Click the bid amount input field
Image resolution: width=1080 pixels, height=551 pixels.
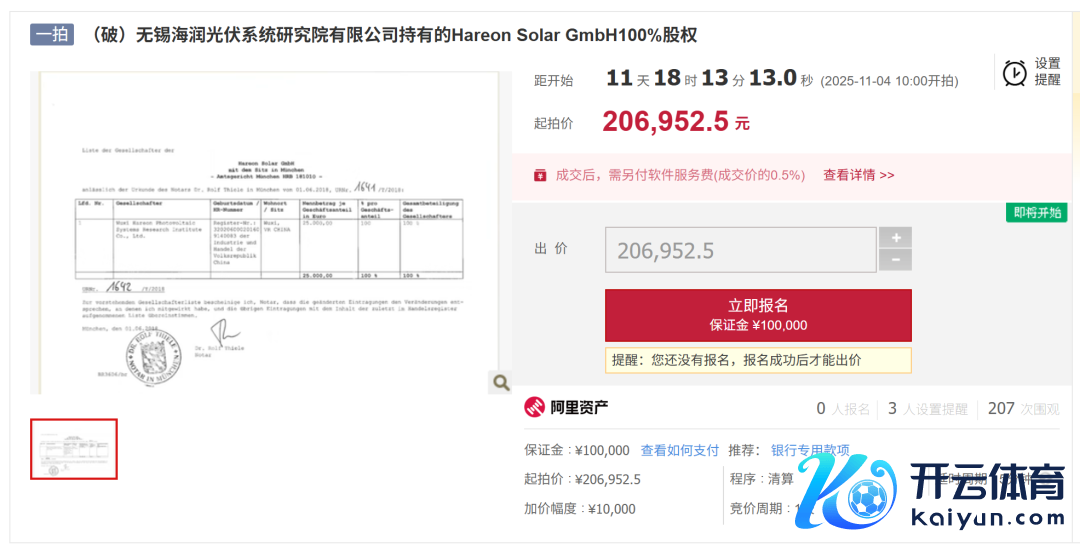pos(740,250)
